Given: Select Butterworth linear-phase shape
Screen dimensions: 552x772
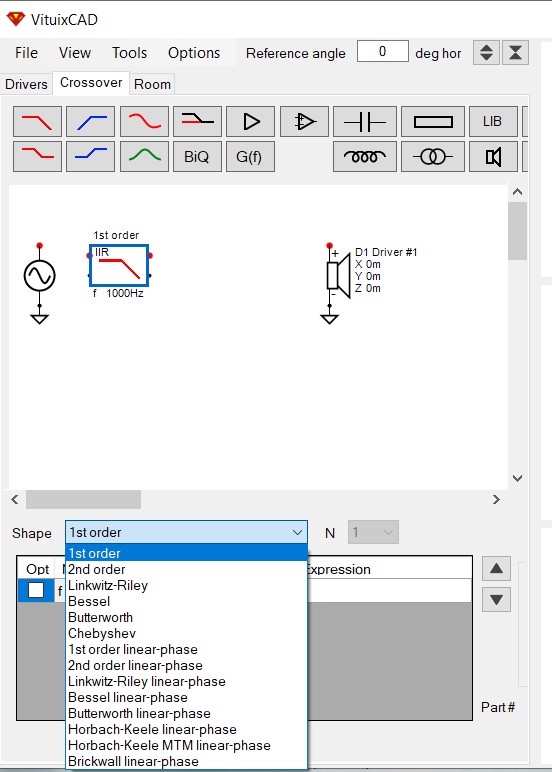Looking at the screenshot, I should coord(187,713).
